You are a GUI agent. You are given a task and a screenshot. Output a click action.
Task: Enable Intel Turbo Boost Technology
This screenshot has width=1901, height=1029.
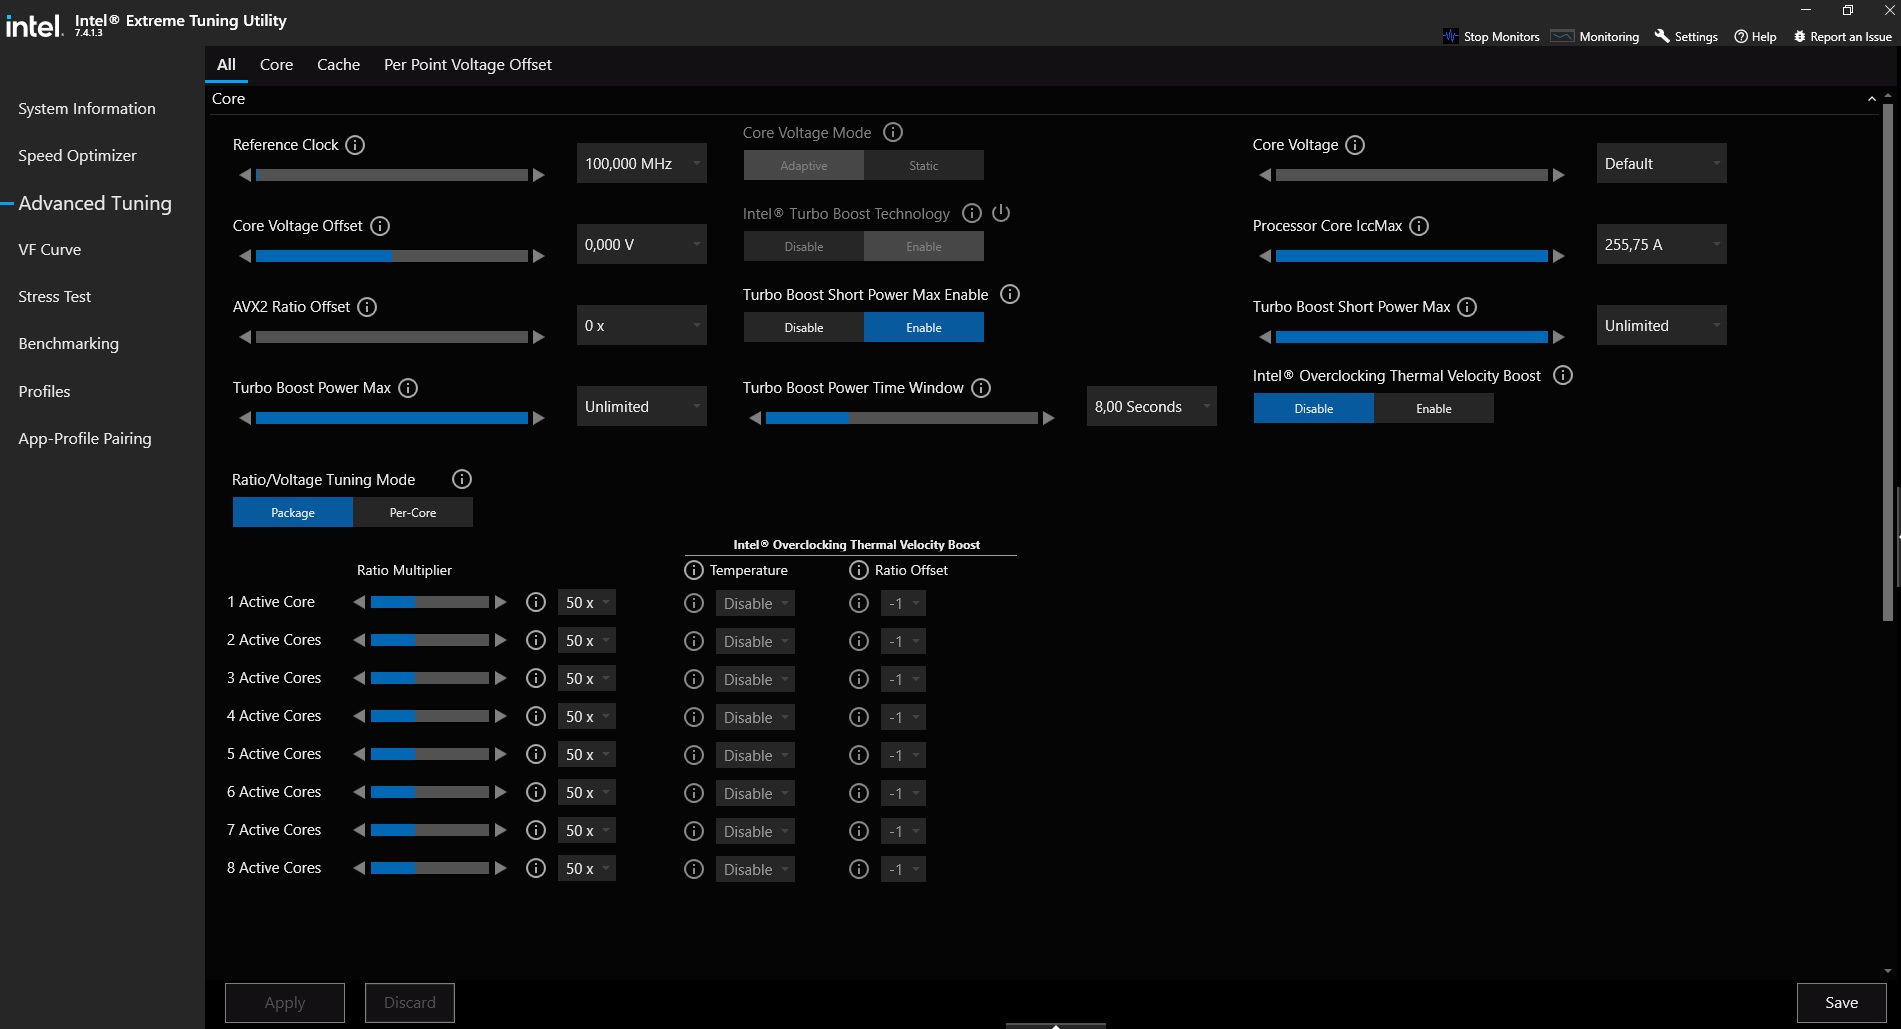[x=924, y=247]
